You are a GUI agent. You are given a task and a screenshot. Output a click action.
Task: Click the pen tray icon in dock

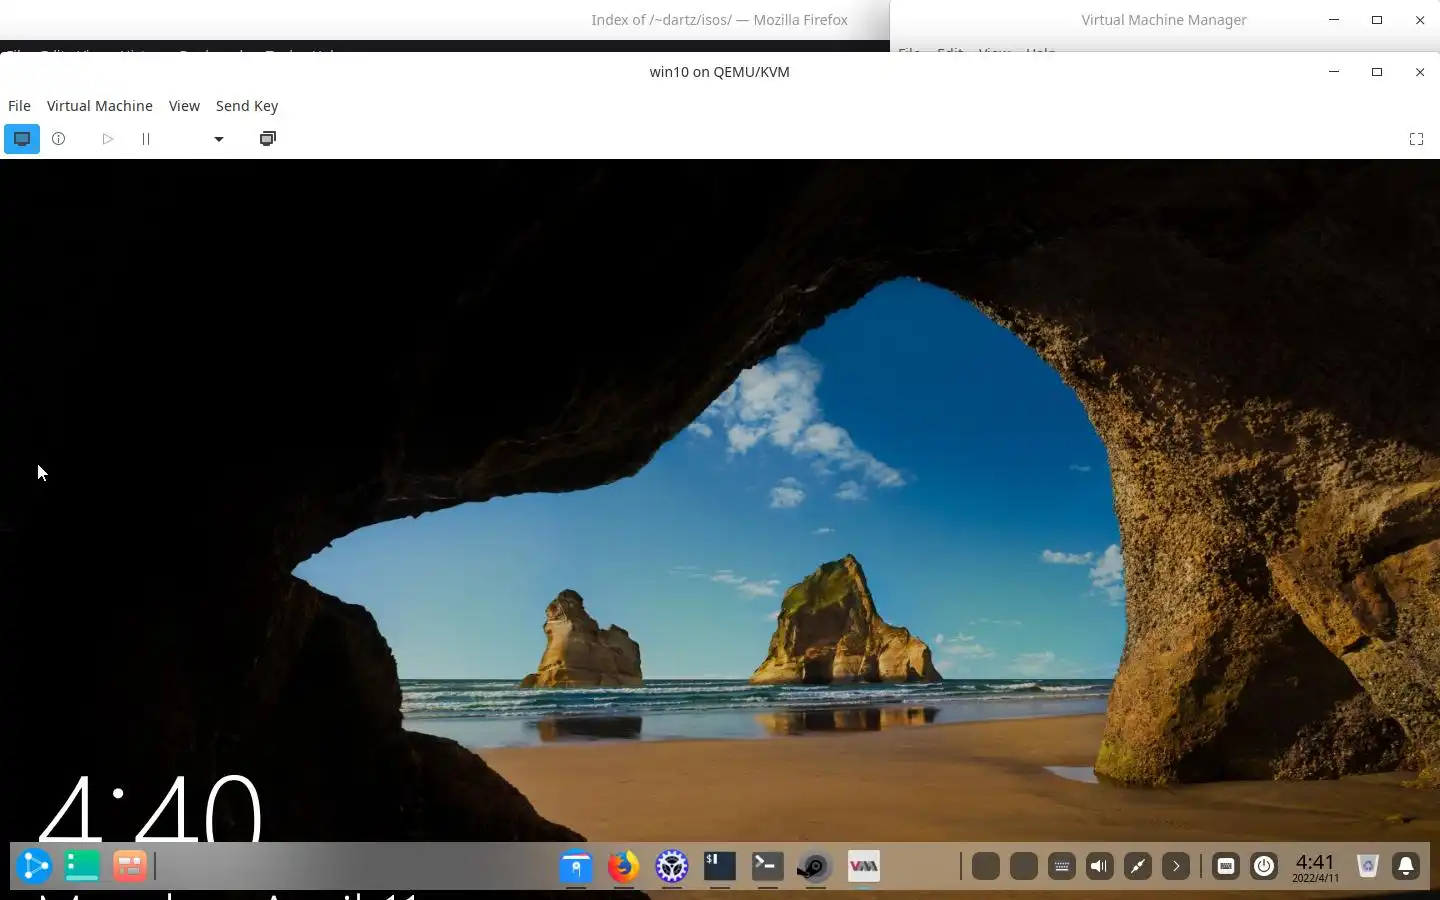click(x=1138, y=866)
